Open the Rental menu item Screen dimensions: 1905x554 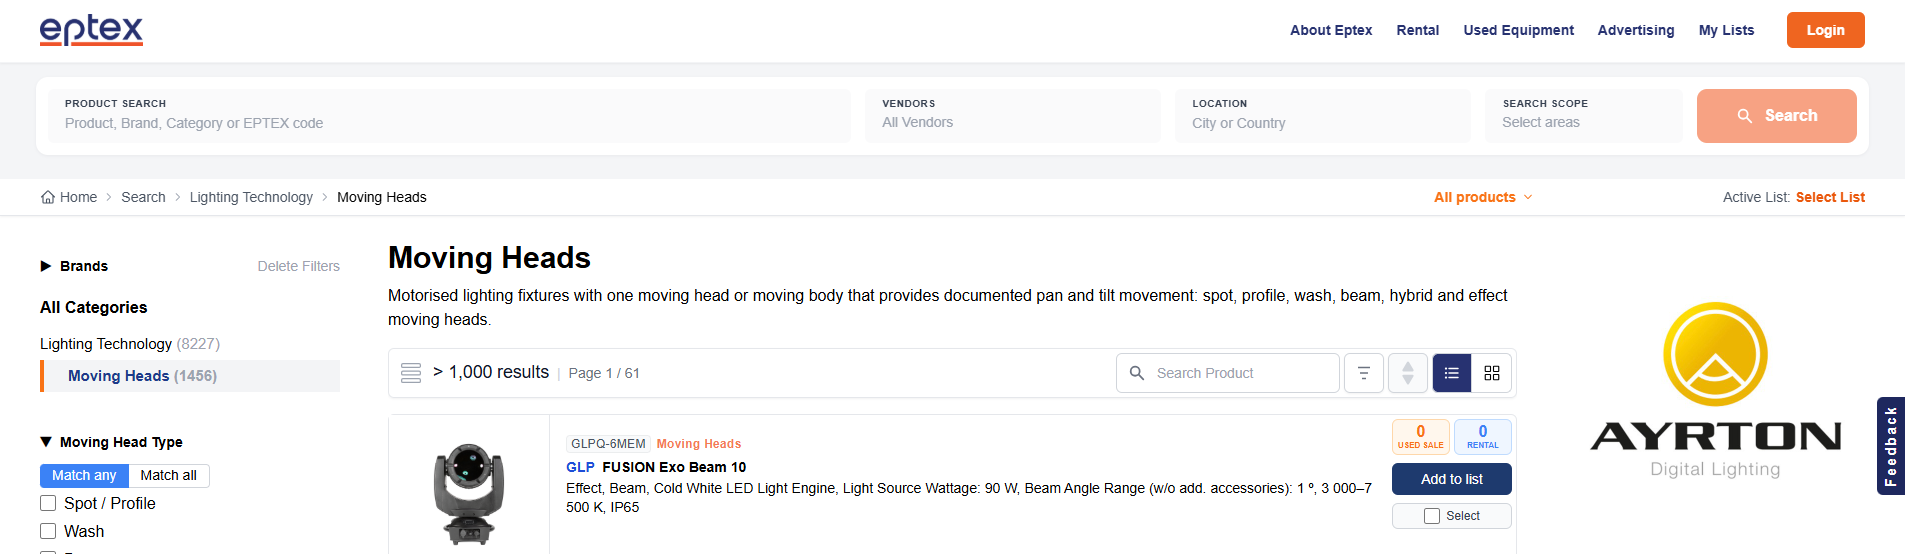(1418, 30)
